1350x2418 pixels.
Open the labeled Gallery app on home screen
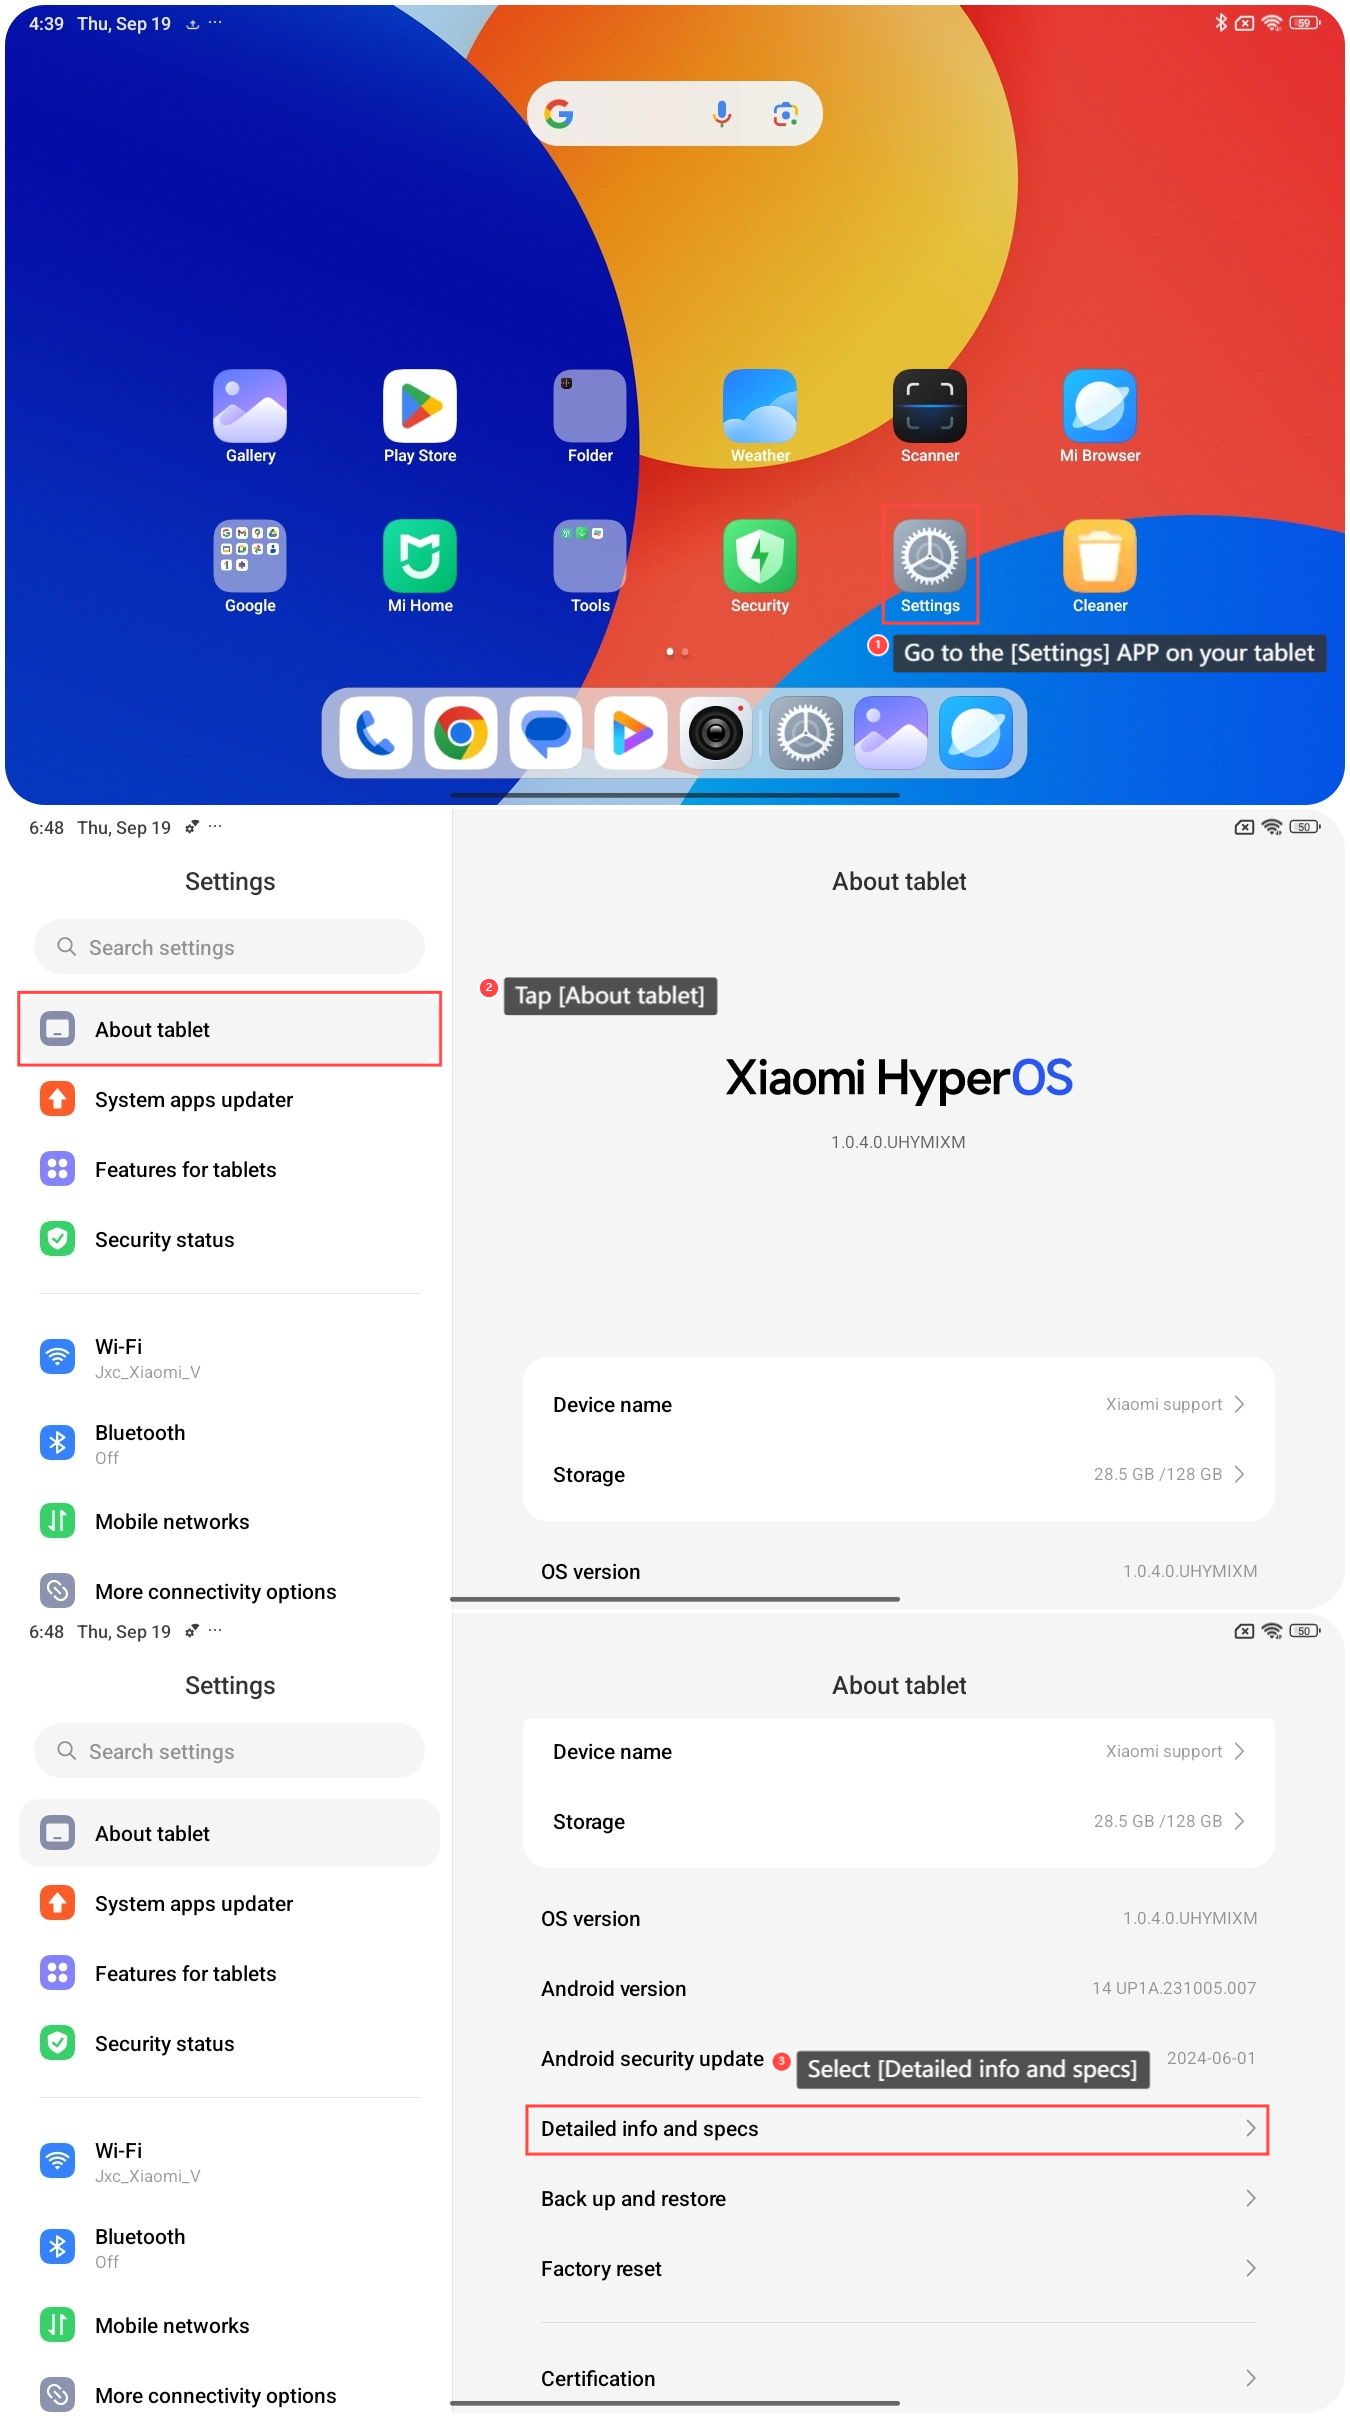pos(250,406)
